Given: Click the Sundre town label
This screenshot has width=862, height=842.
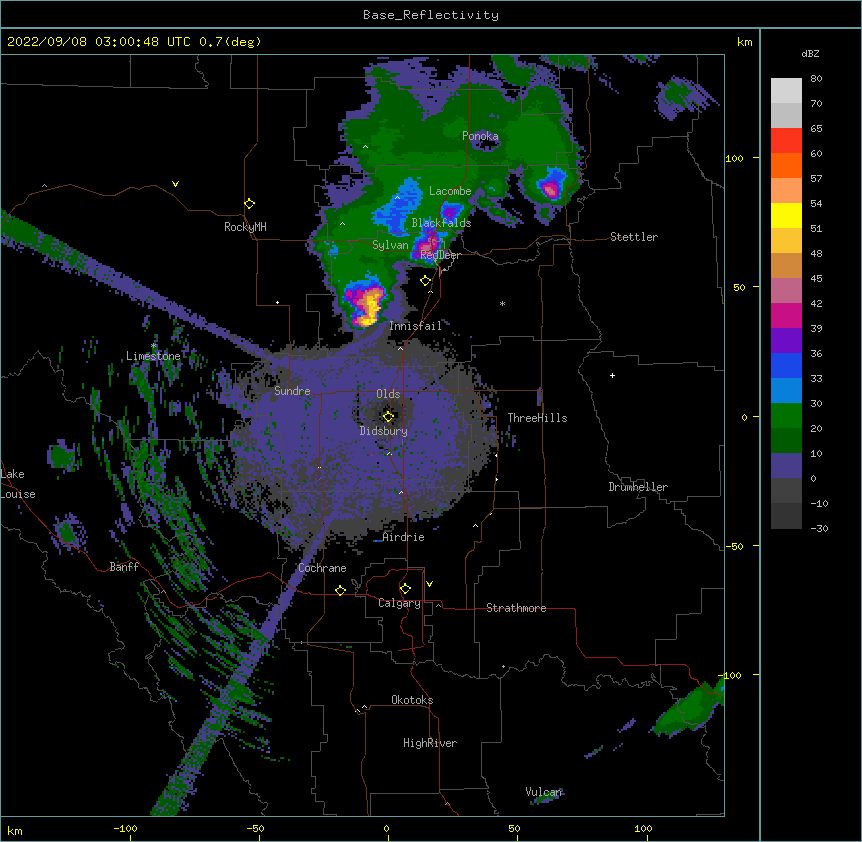Looking at the screenshot, I should pos(292,391).
